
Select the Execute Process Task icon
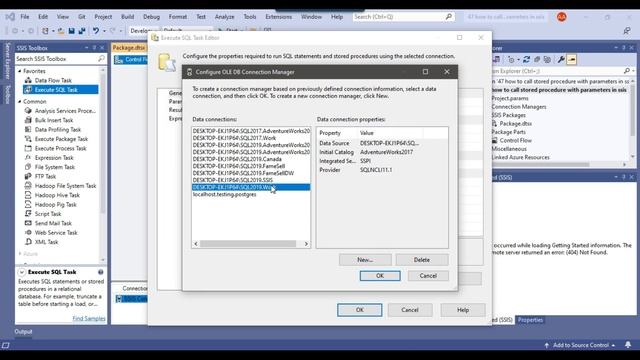28,148
